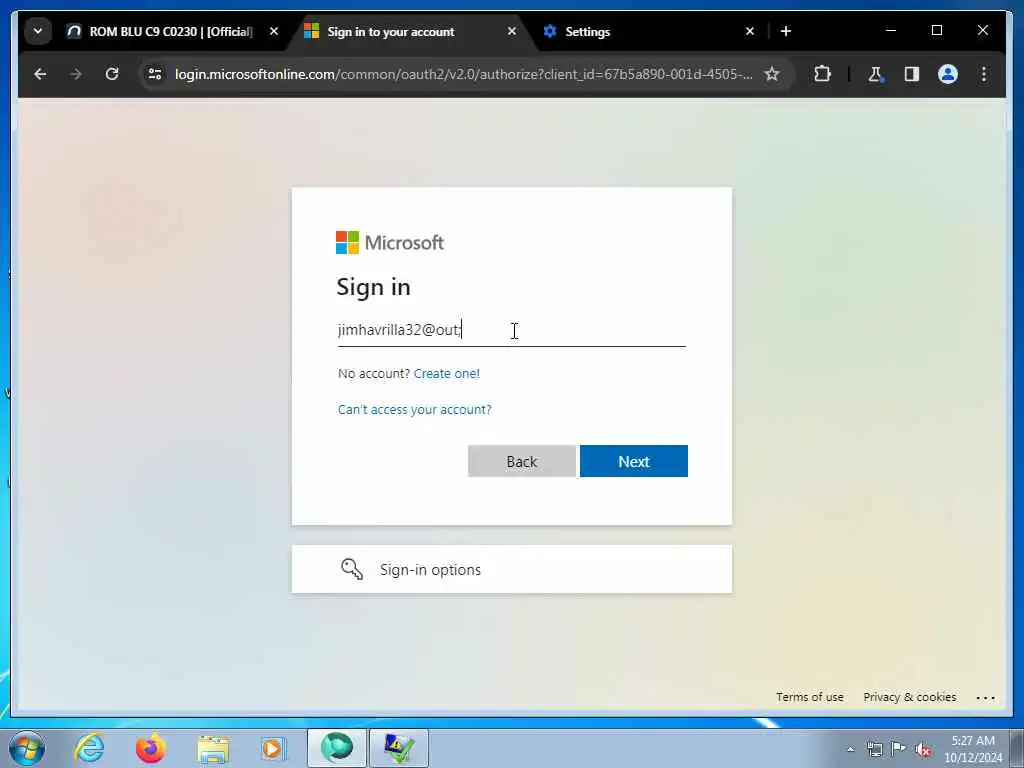1024x768 pixels.
Task: Open Can't access your account? link
Action: [415, 409]
